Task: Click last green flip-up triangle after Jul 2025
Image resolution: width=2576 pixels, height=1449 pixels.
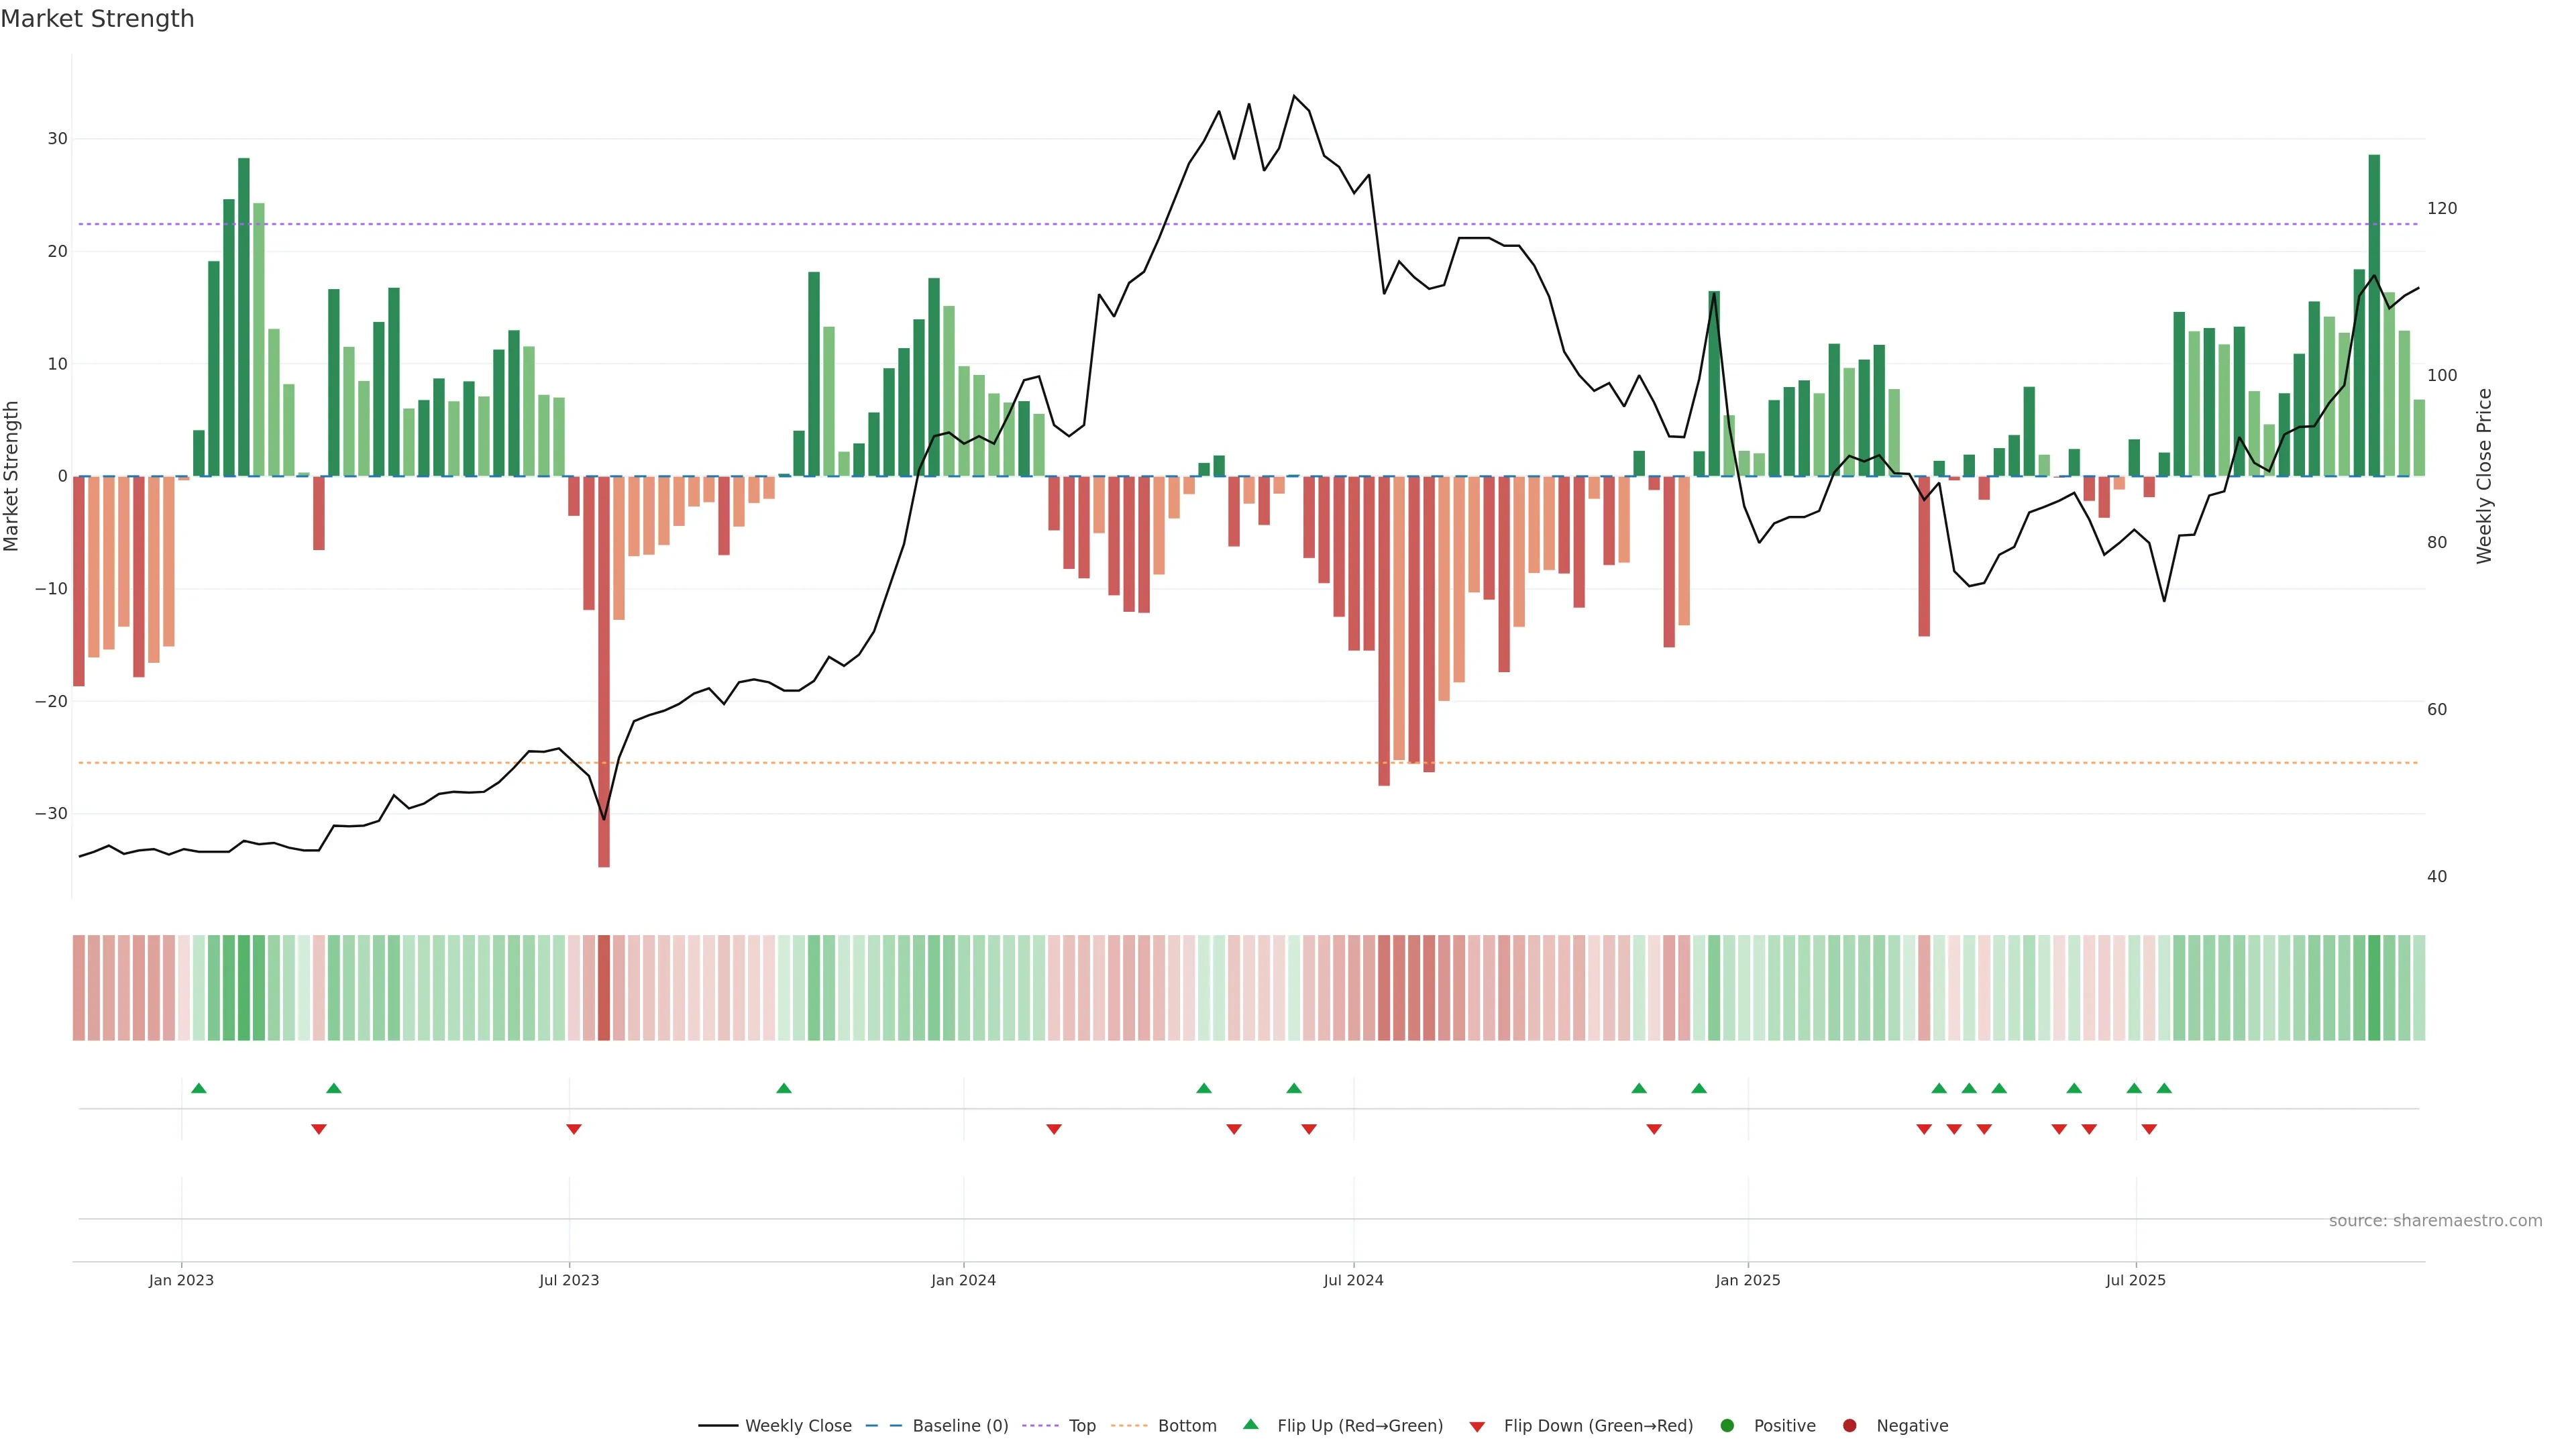Action: tap(2164, 1088)
